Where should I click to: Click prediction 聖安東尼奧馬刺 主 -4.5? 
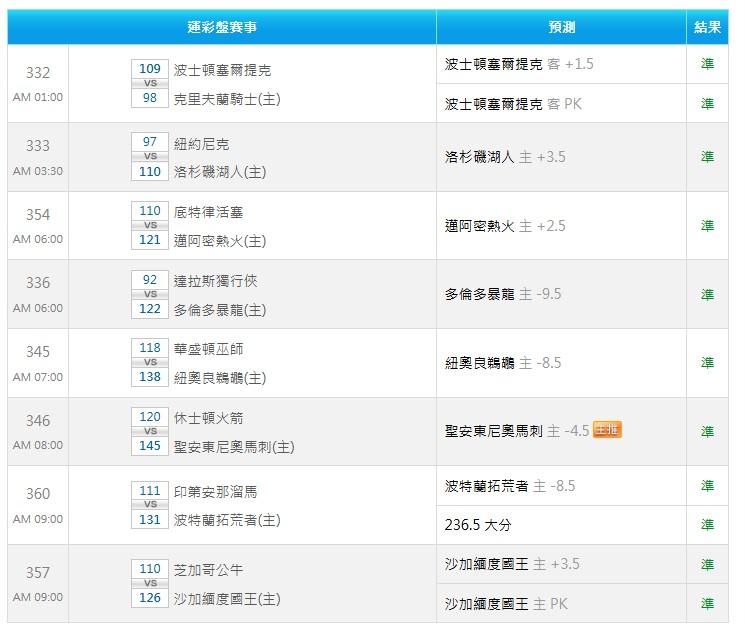tap(517, 431)
